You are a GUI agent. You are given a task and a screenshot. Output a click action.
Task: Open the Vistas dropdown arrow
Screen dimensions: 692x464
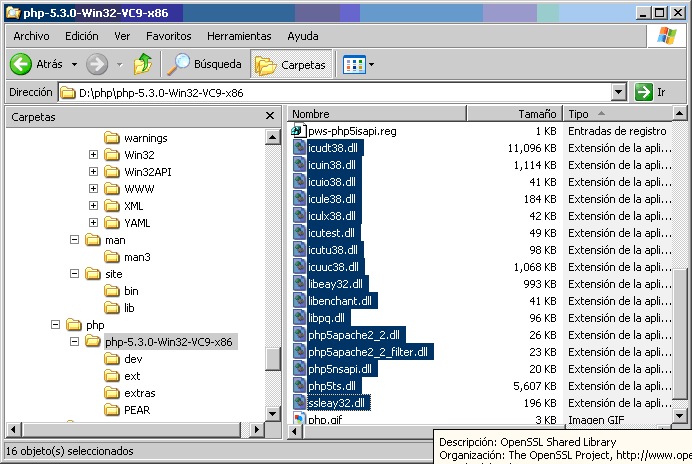coord(372,65)
